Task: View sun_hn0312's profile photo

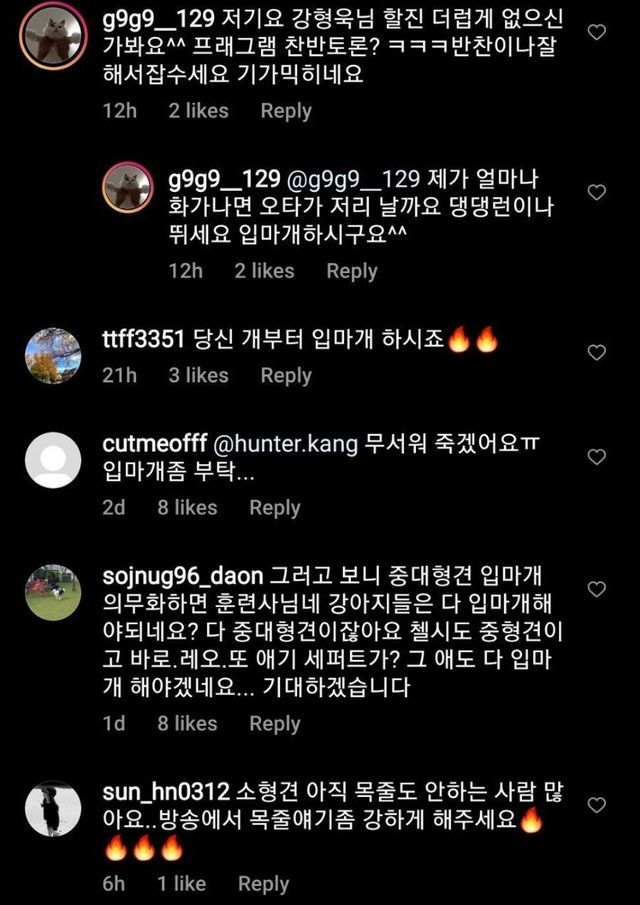Action: coord(53,808)
